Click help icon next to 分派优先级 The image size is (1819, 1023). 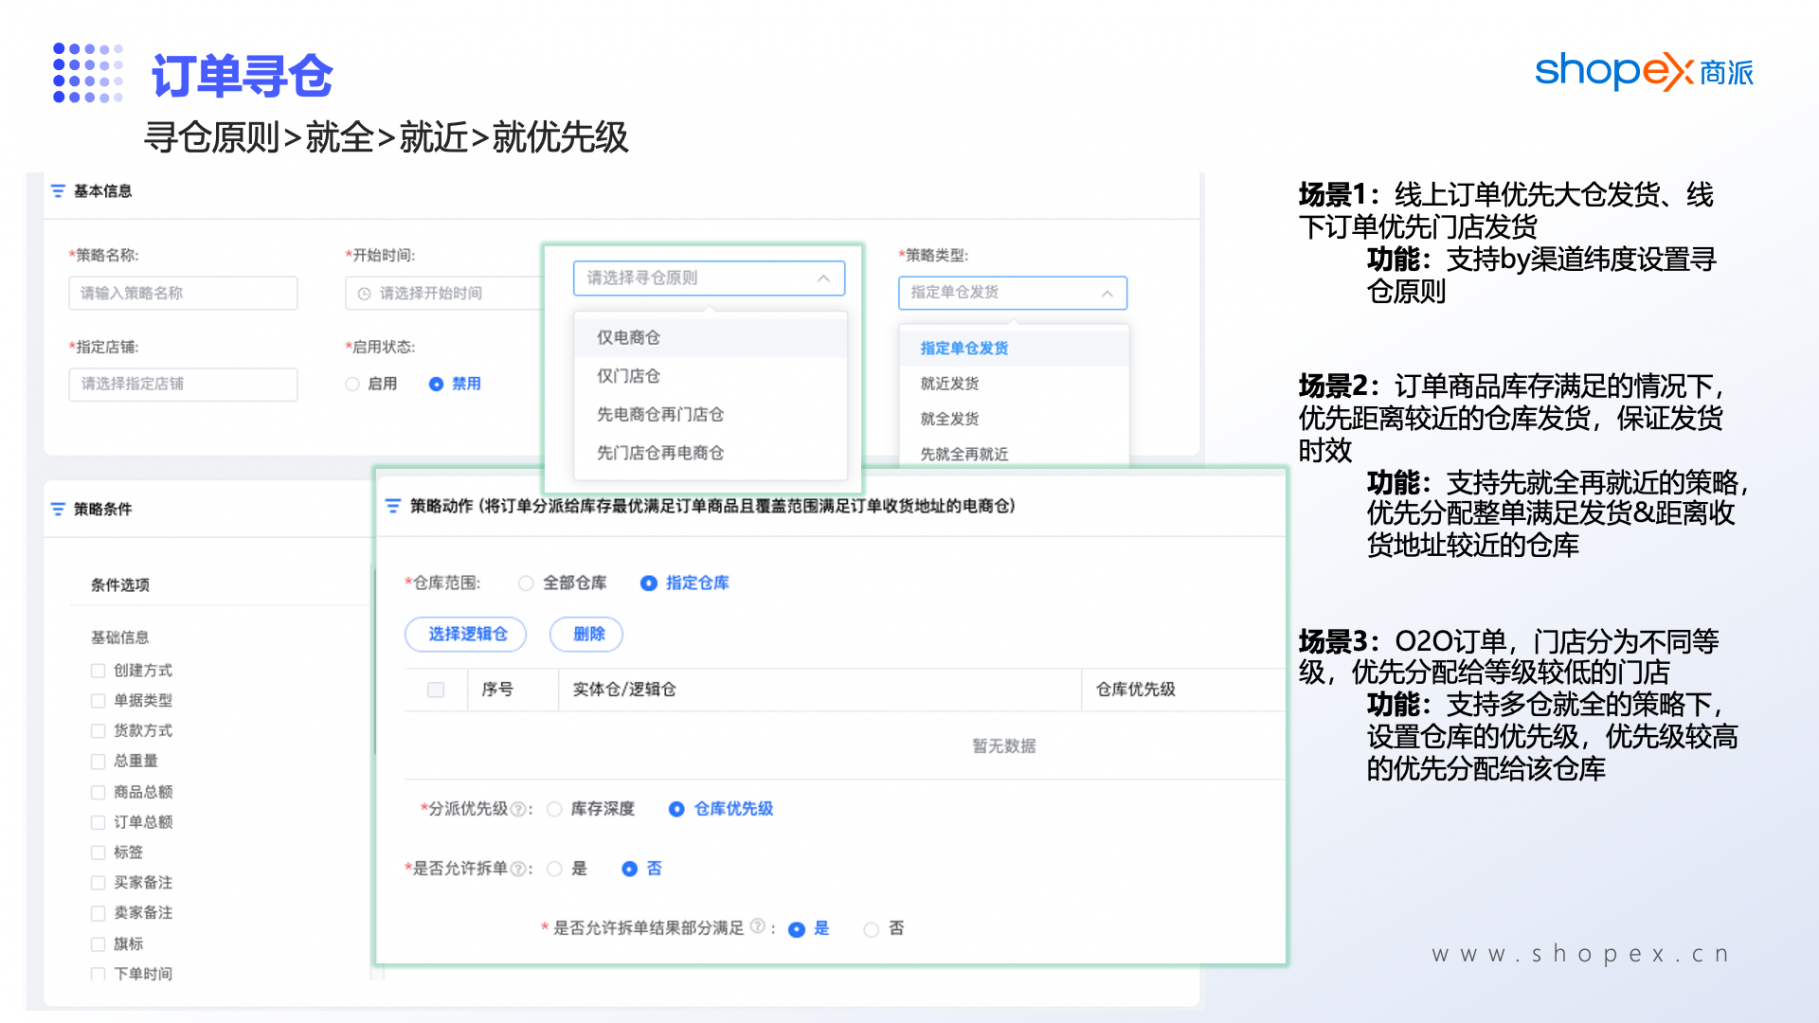[518, 809]
